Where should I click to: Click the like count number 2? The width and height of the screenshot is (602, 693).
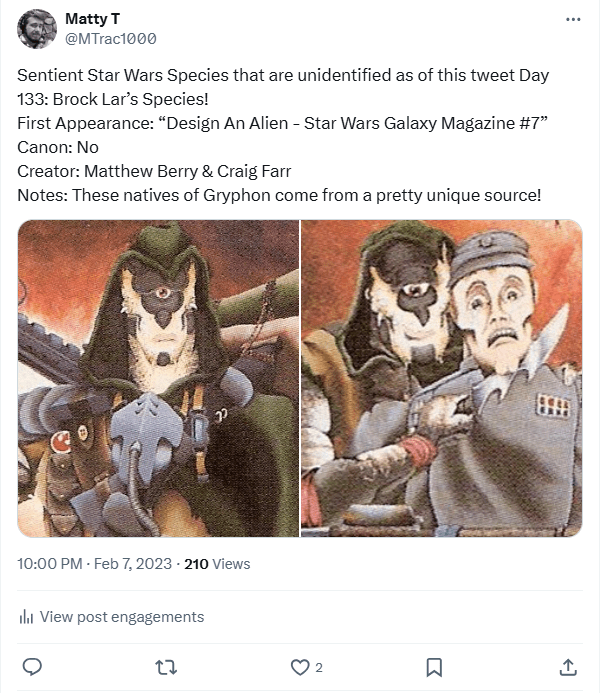coord(319,667)
